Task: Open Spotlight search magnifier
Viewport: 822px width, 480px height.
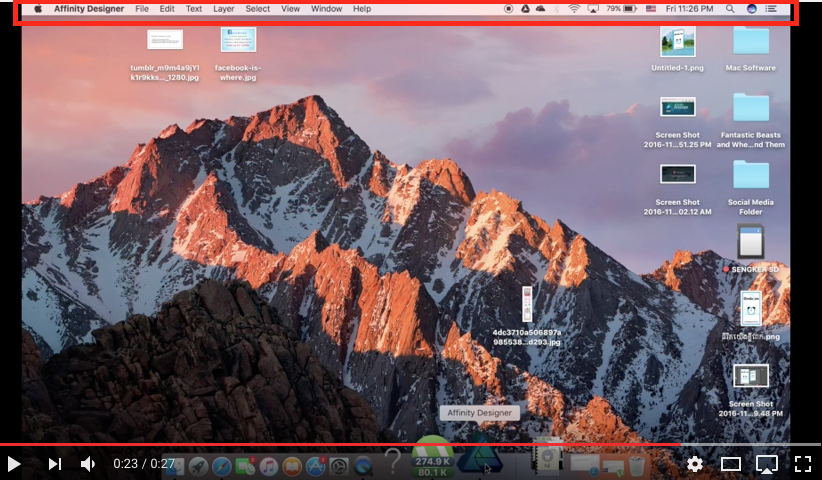Action: pyautogui.click(x=730, y=9)
